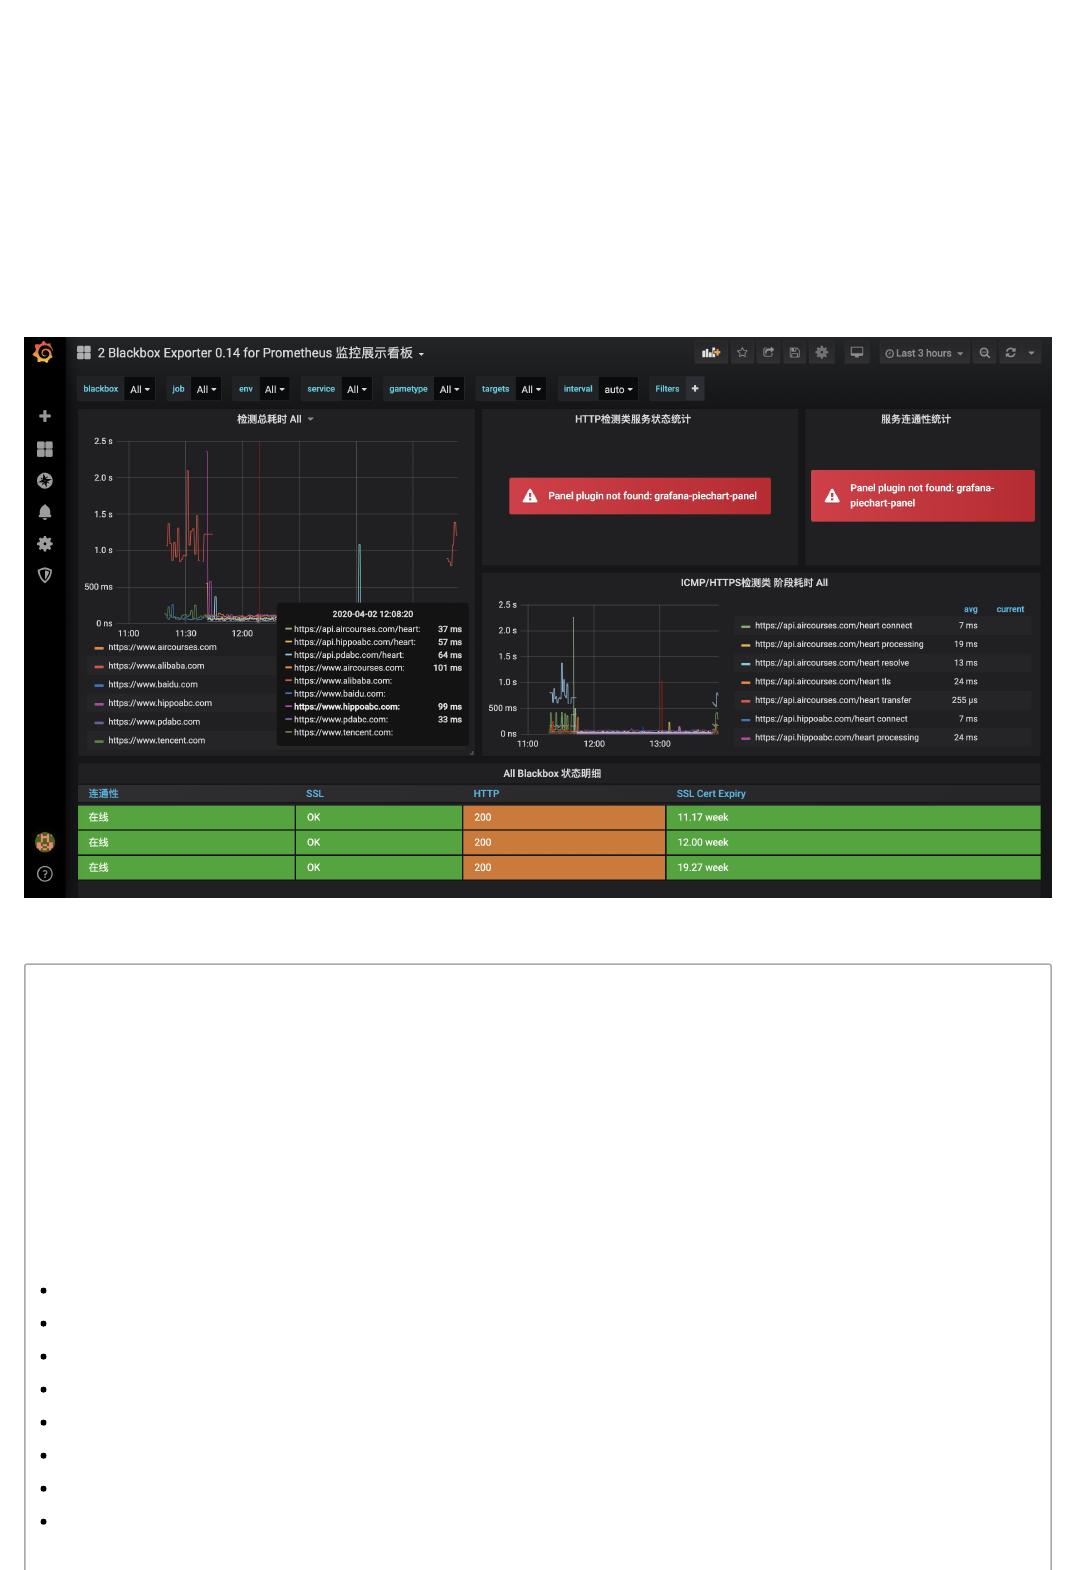Click the piechart plugin error in 服务连通性统计 panel
This screenshot has height=1570, width=1076.
pyautogui.click(x=922, y=496)
